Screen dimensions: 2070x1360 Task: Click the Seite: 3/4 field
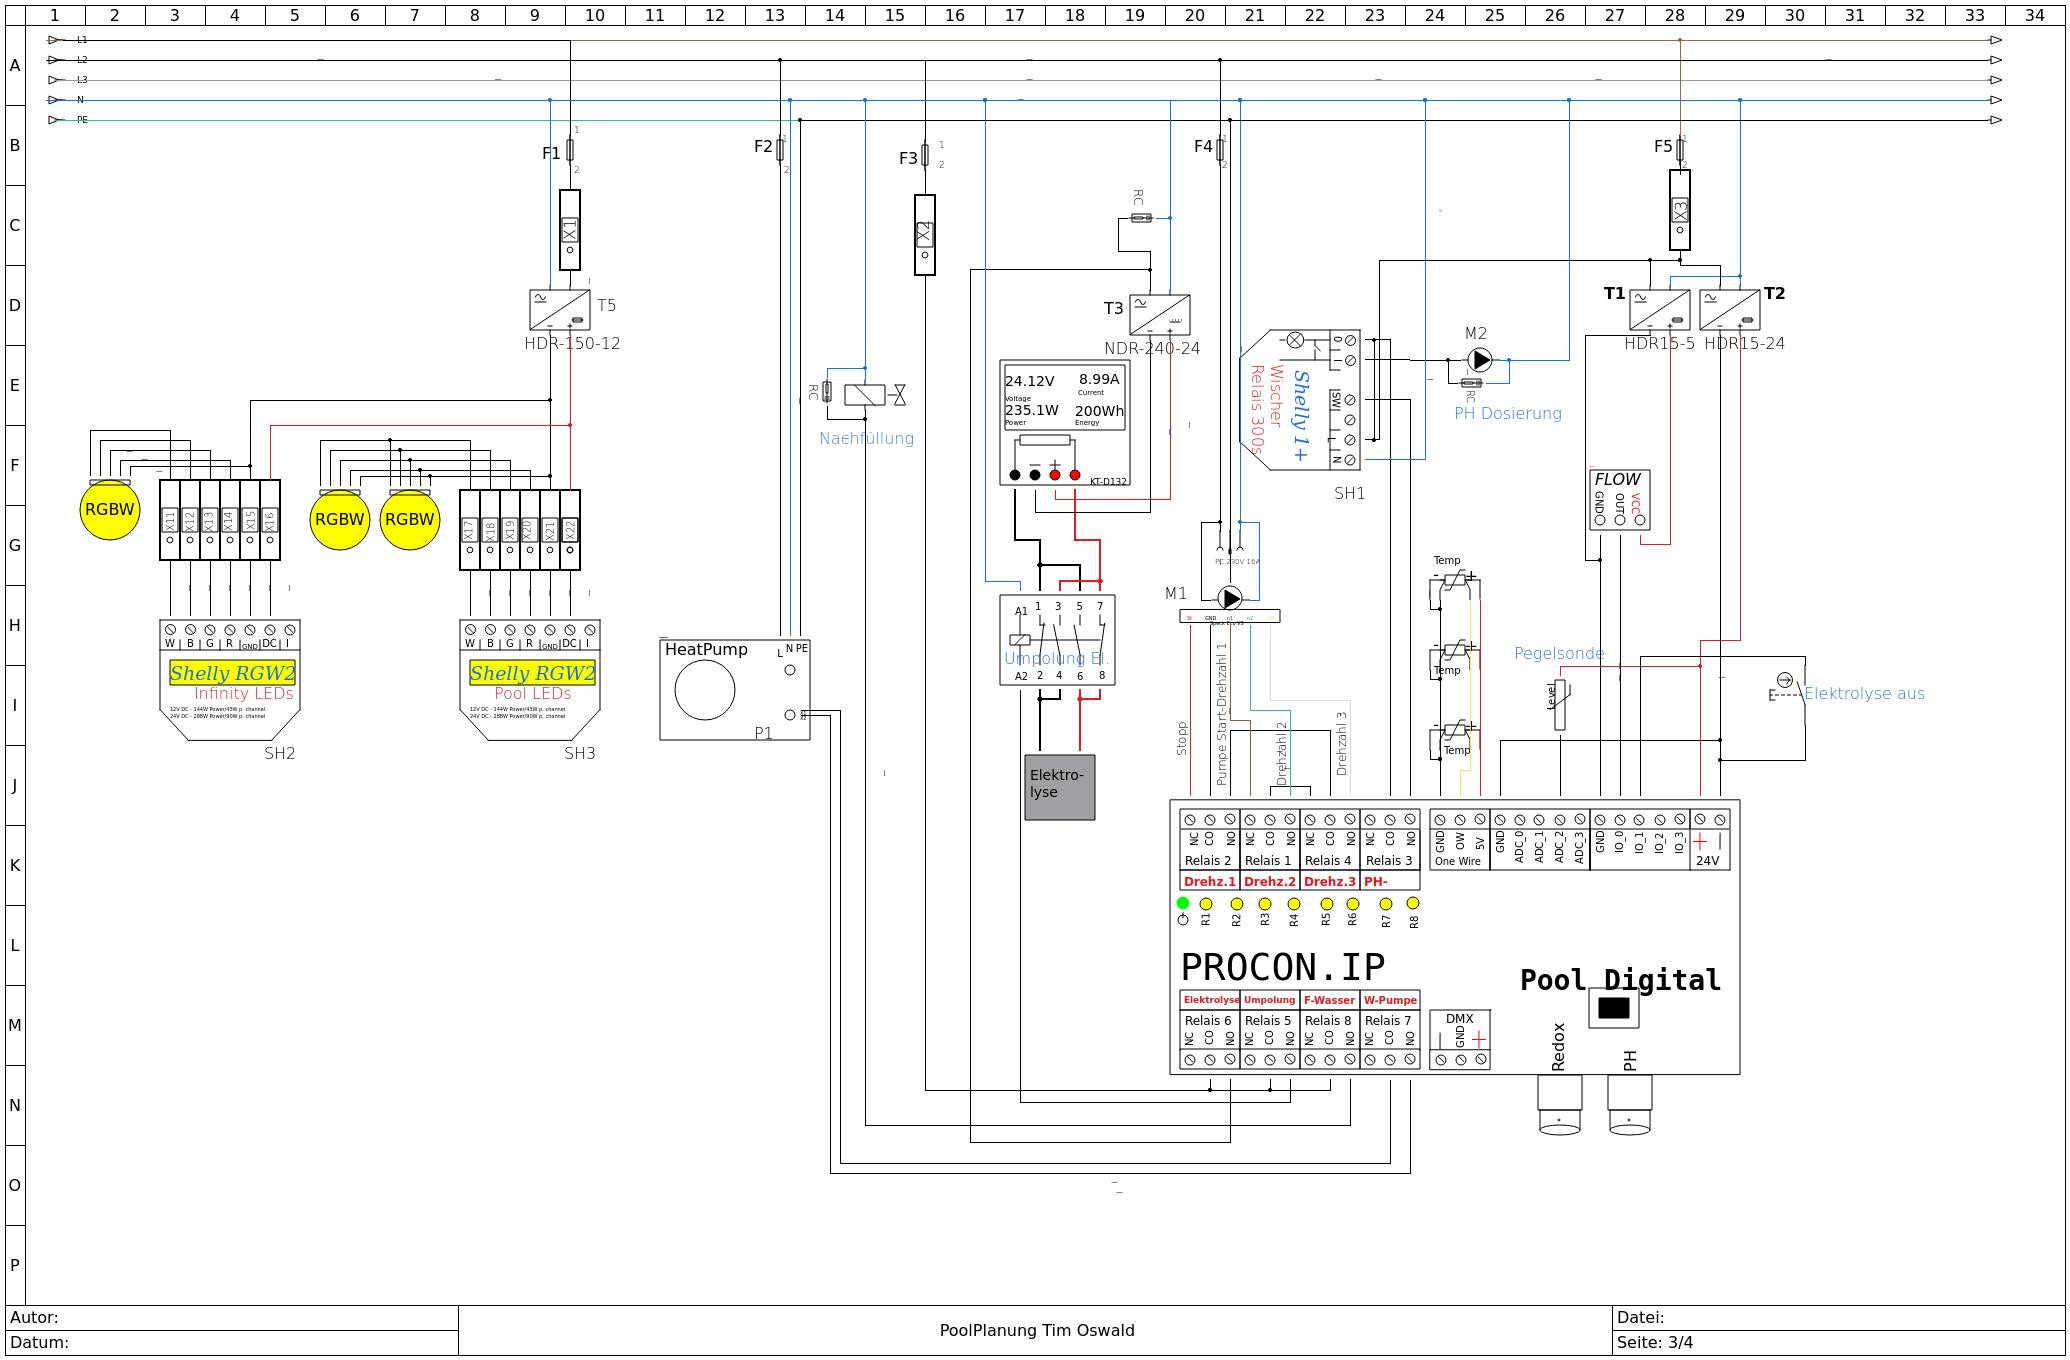[x=1839, y=1343]
